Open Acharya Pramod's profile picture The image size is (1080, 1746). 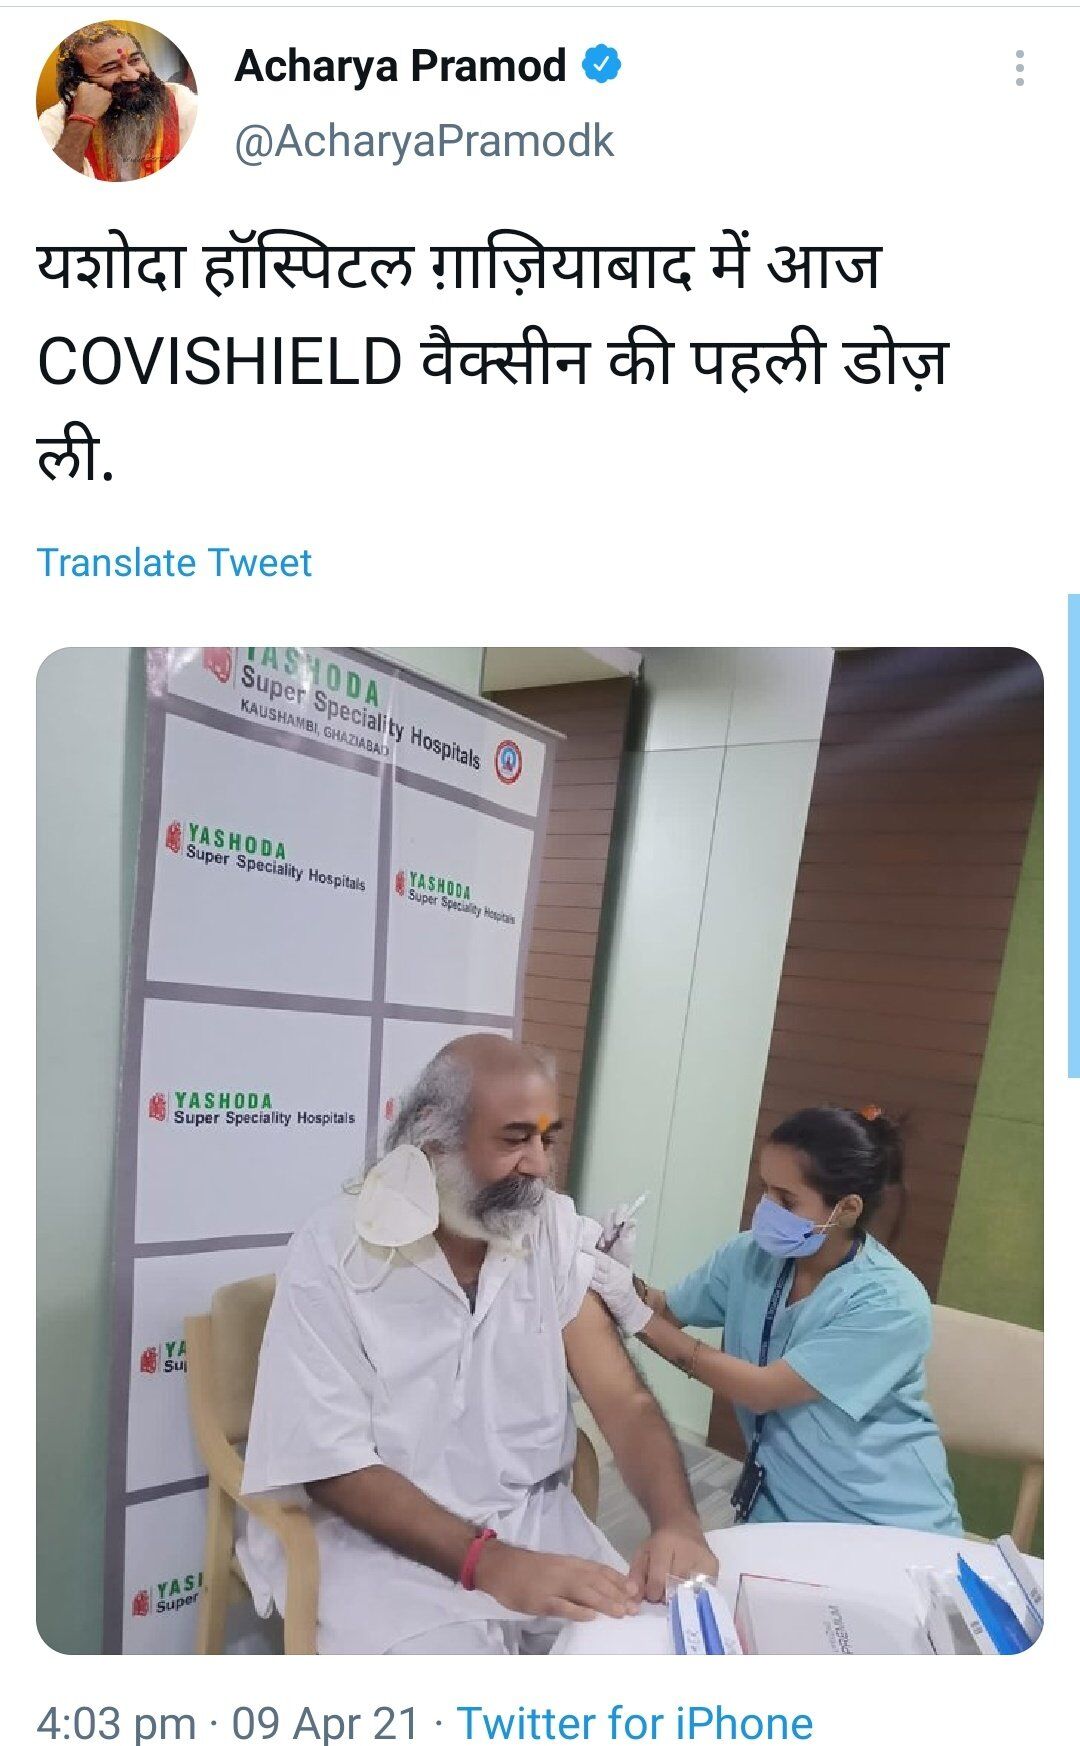117,101
